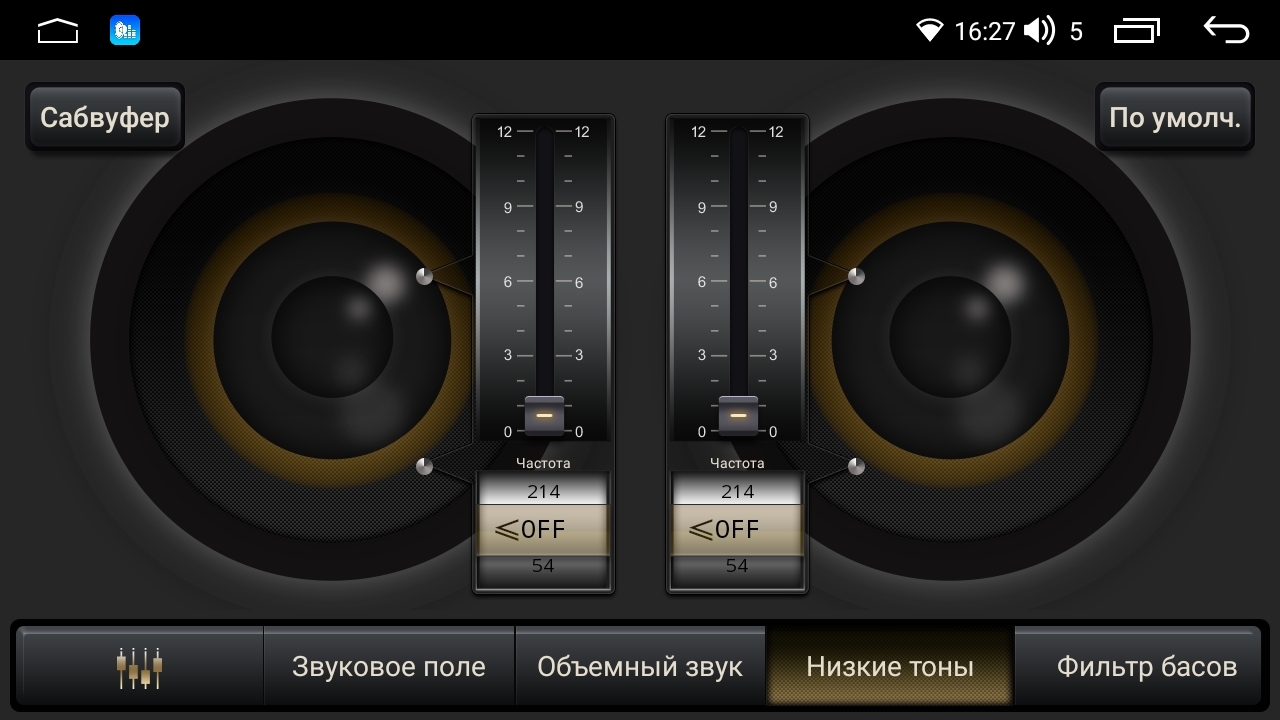Open recent apps overview icon
Viewport: 1280px width, 720px height.
coord(1137,31)
